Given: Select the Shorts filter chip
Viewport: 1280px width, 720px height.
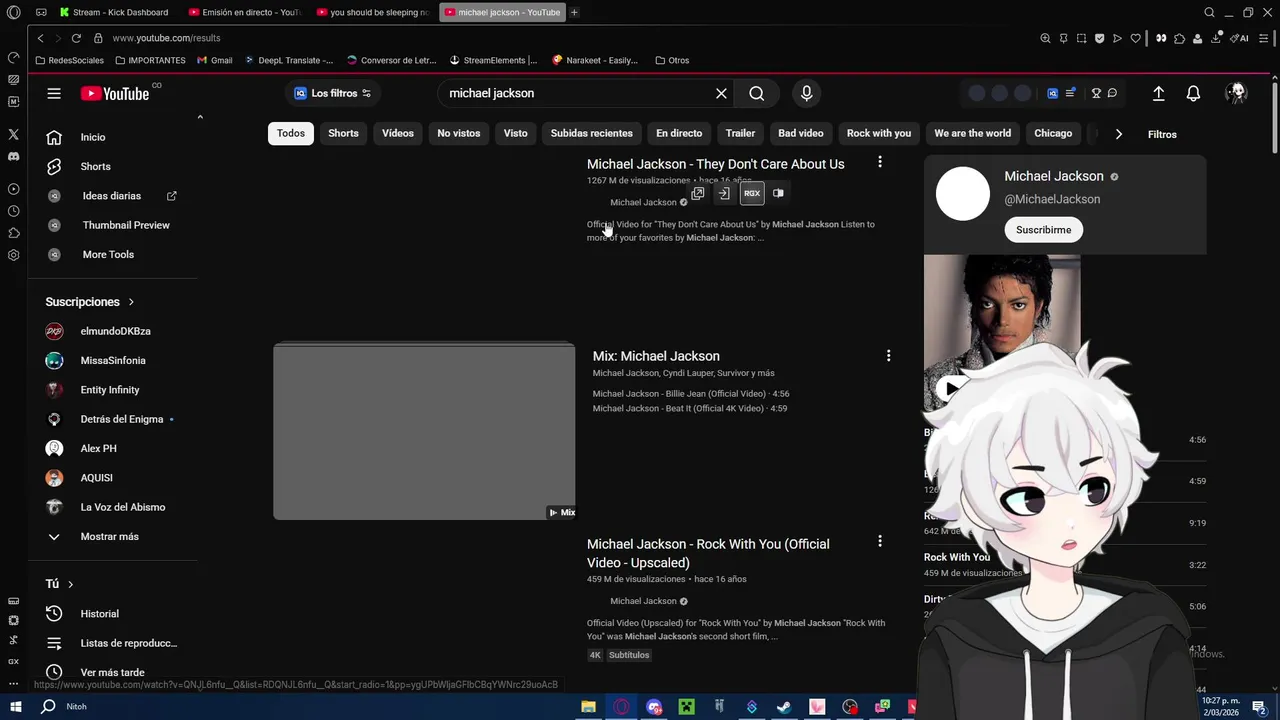Looking at the screenshot, I should pyautogui.click(x=343, y=134).
